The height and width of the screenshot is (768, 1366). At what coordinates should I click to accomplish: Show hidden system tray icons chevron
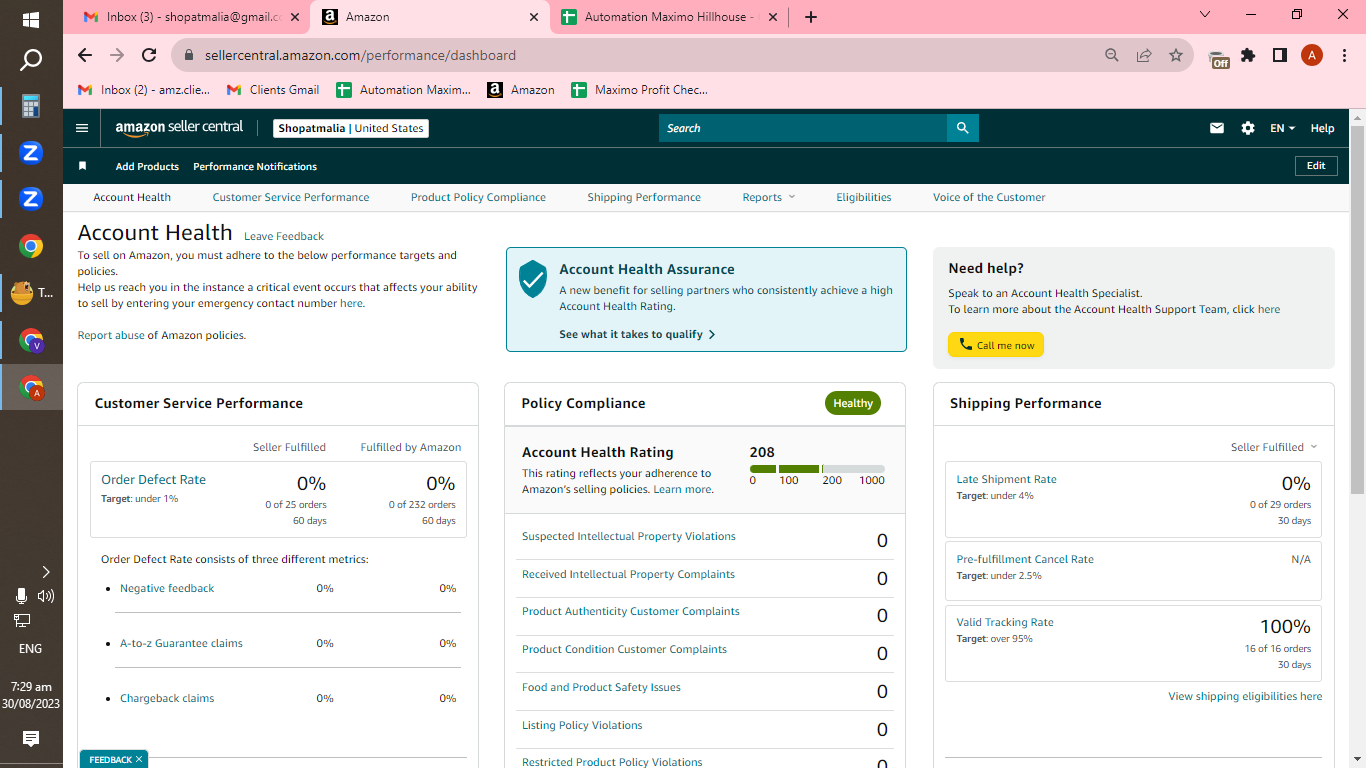(x=46, y=572)
